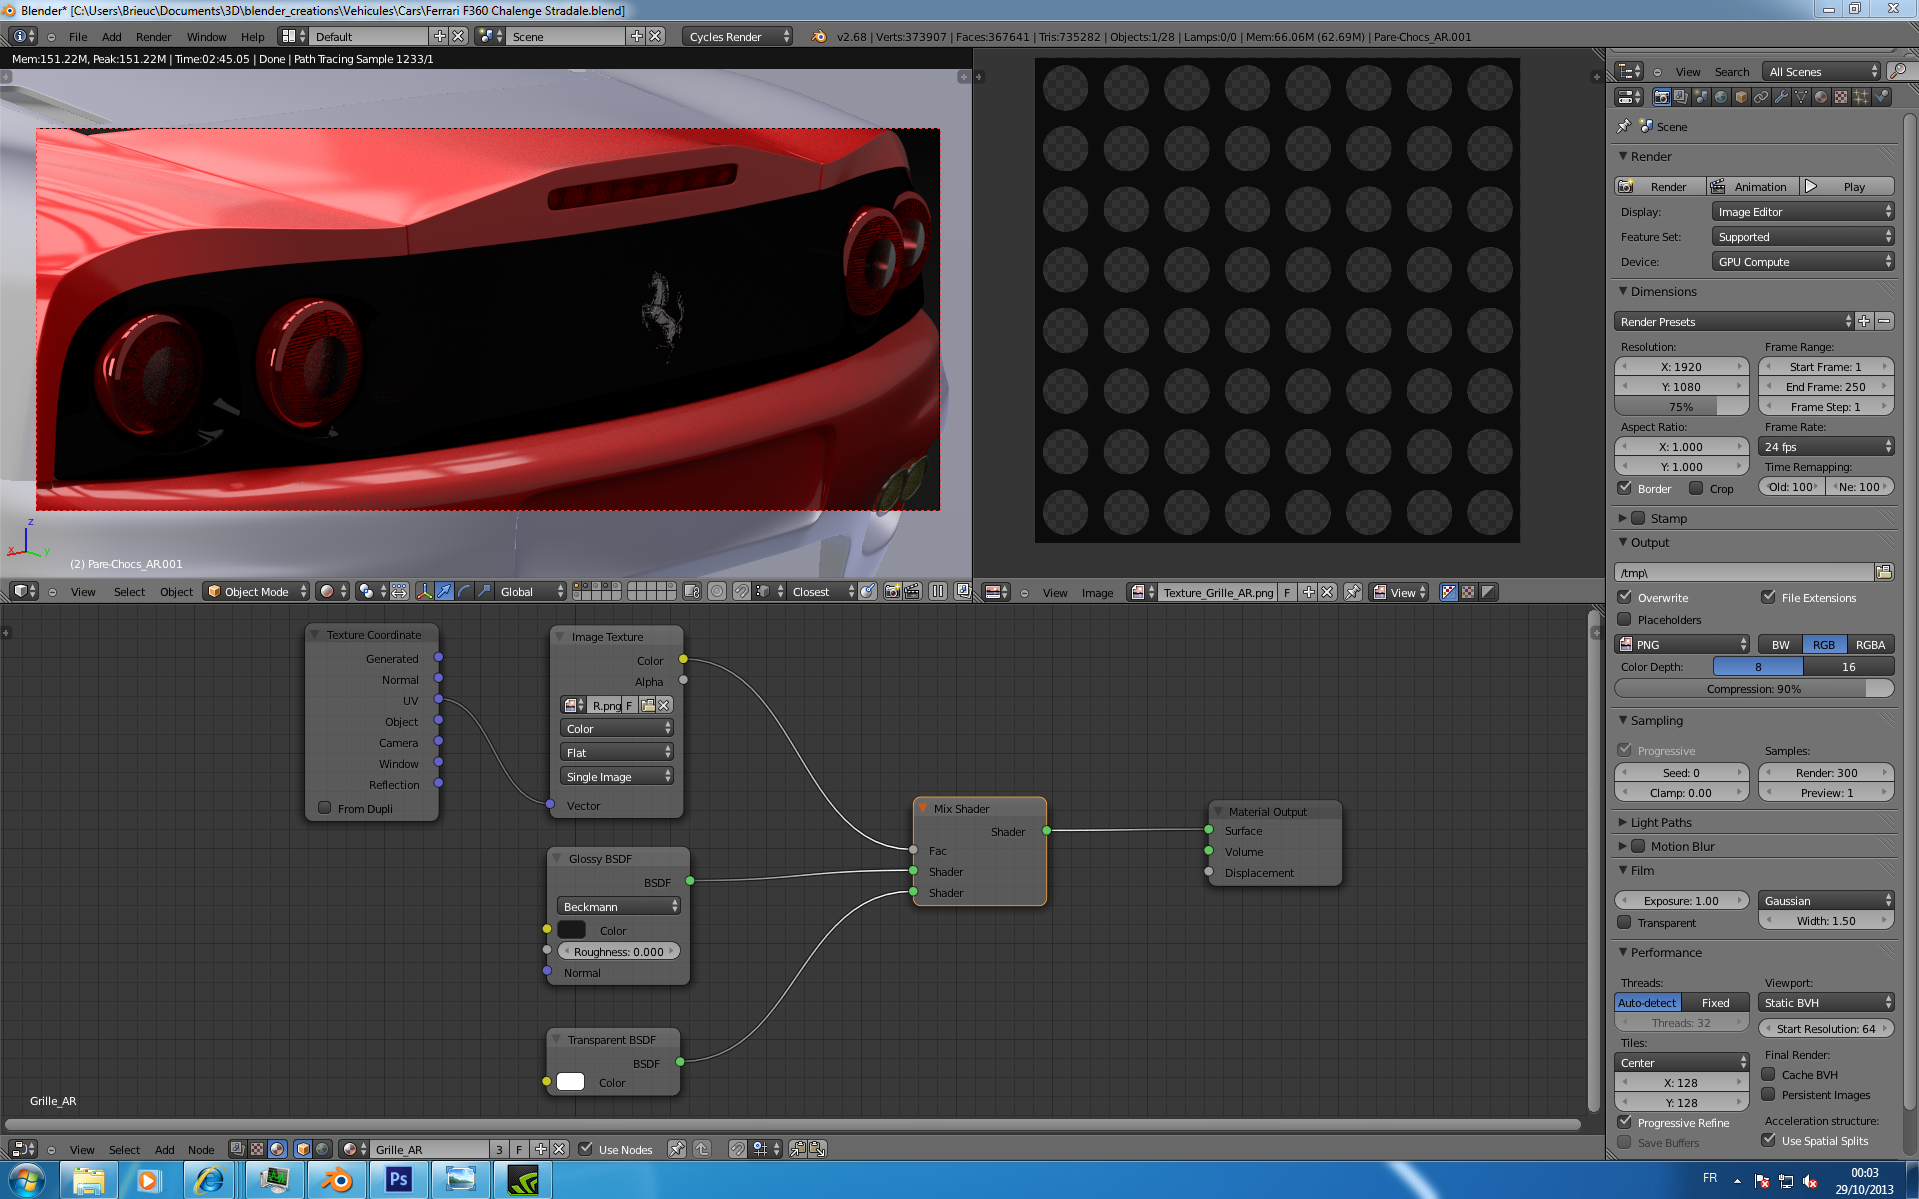Enable the Crop checkbox under Dimensions

pos(1697,488)
